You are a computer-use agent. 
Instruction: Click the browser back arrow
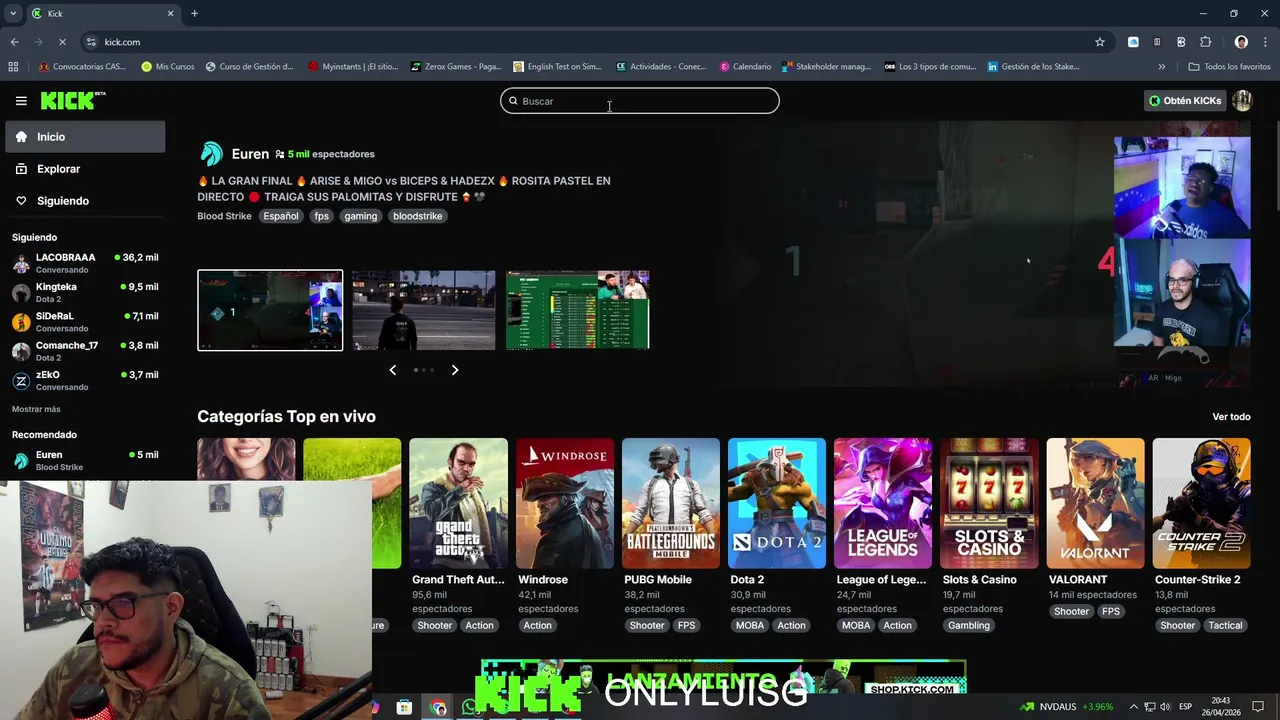coord(15,42)
